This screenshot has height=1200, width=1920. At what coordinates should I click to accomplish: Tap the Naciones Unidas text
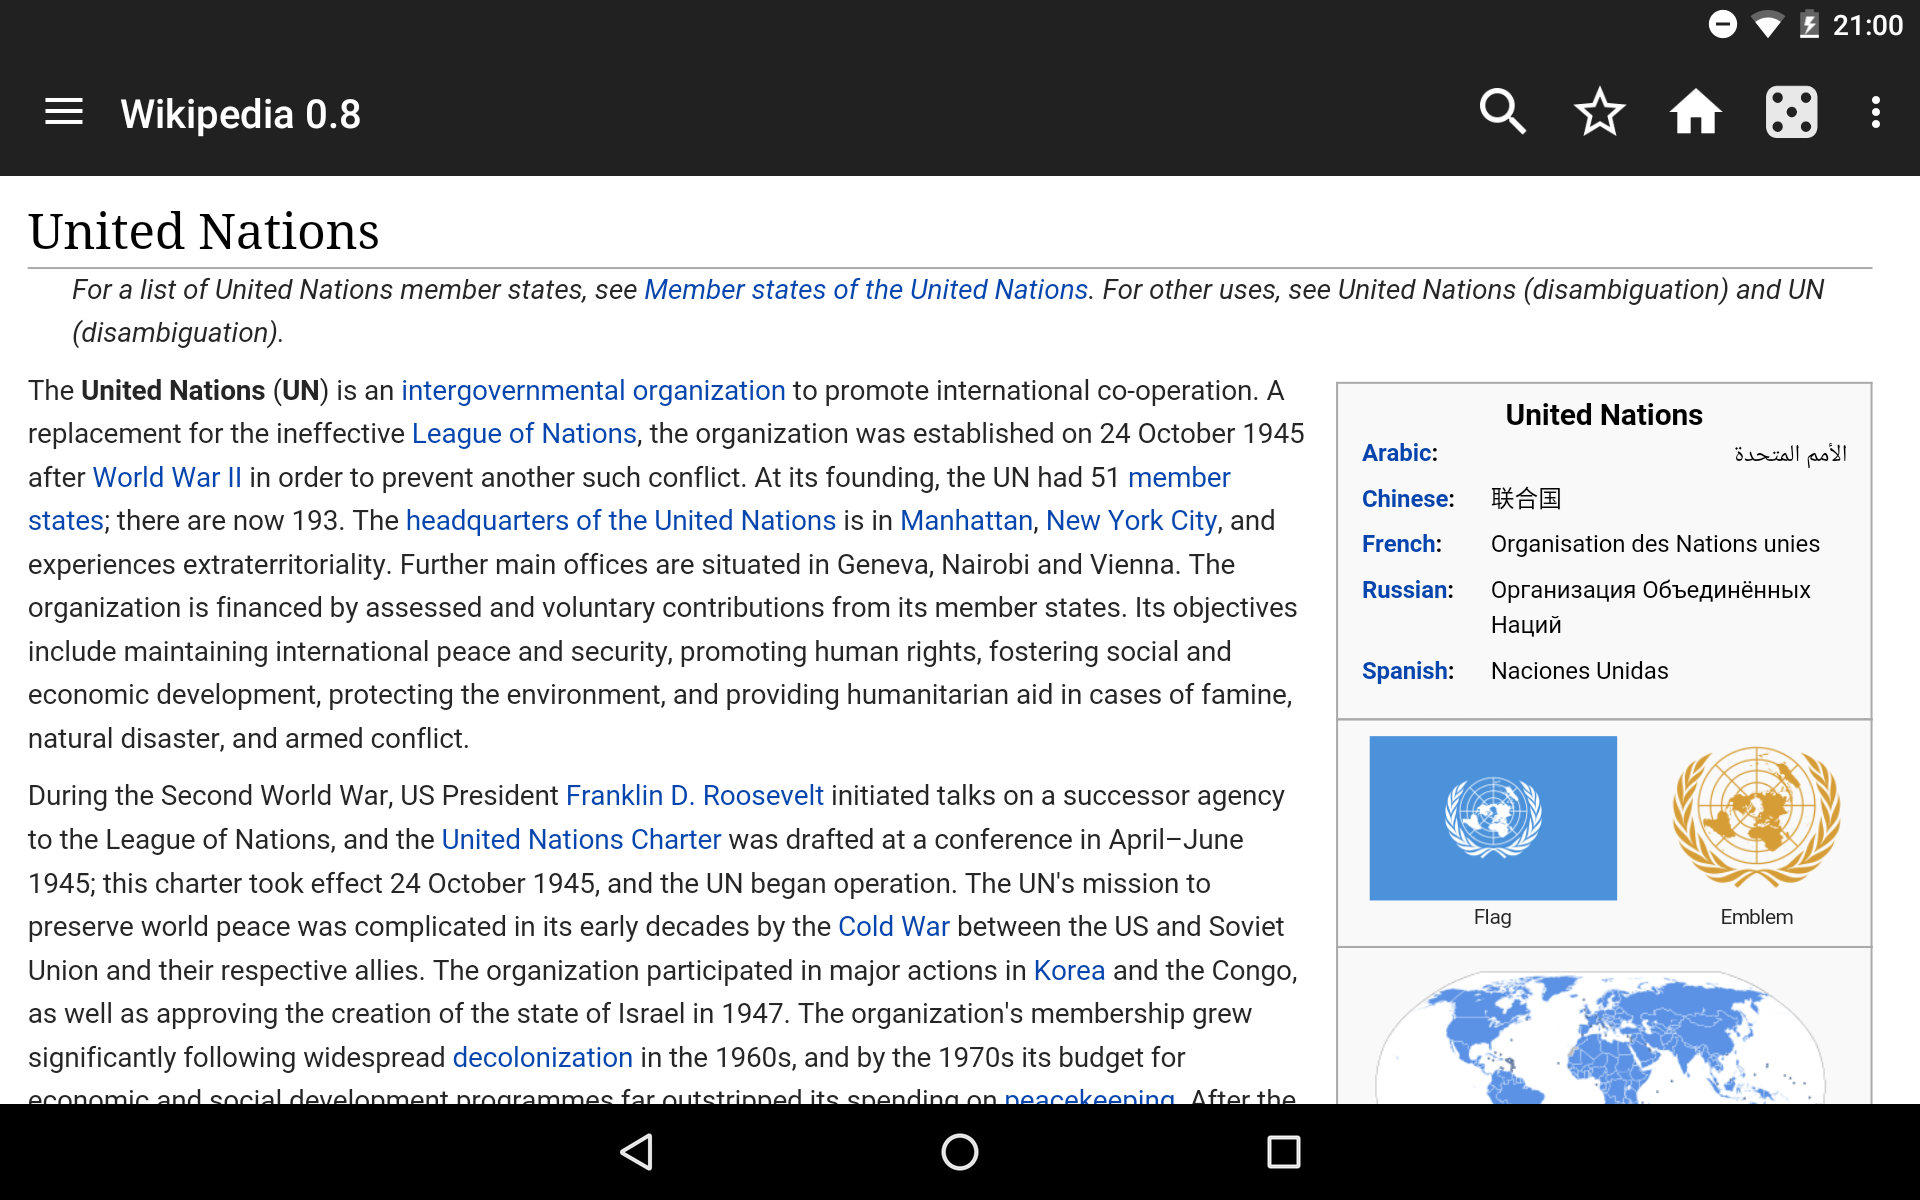pos(1579,671)
